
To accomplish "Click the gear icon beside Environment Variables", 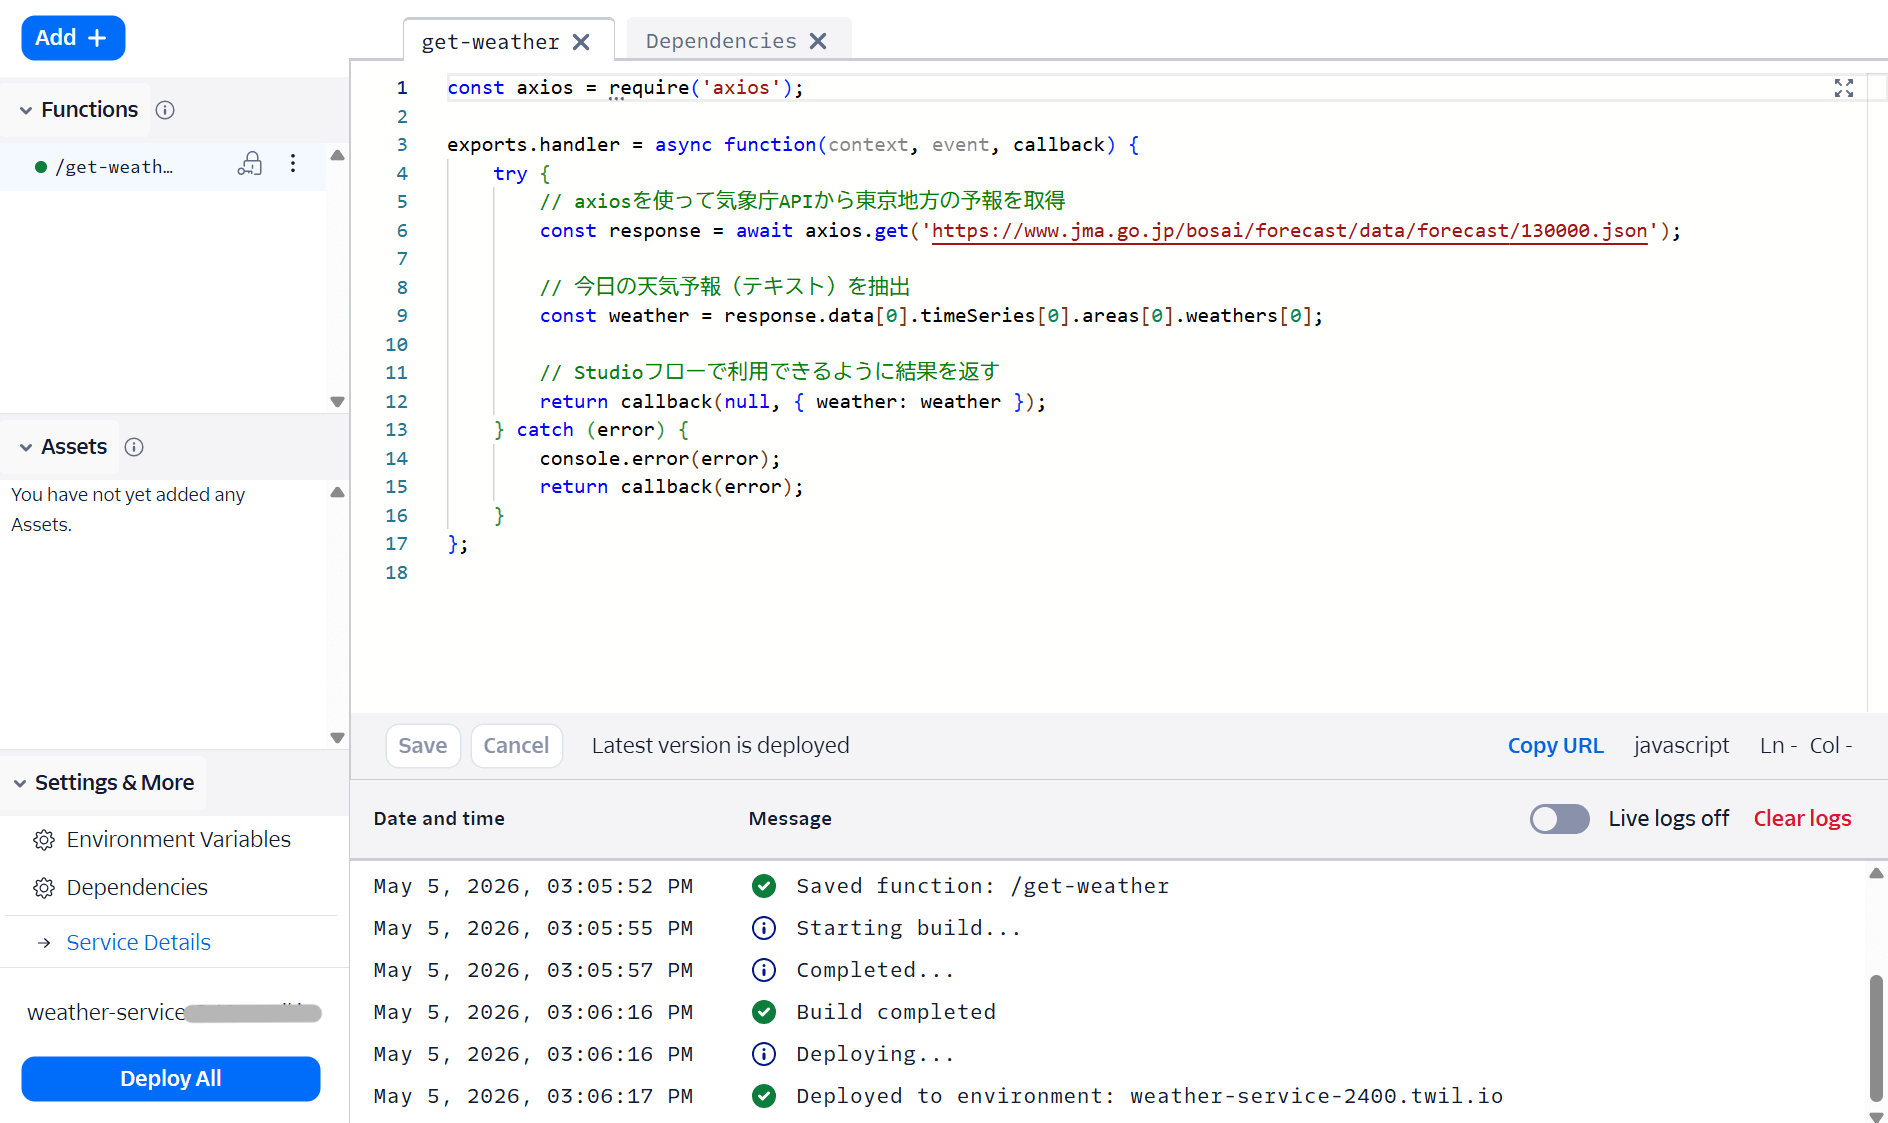I will (x=44, y=840).
